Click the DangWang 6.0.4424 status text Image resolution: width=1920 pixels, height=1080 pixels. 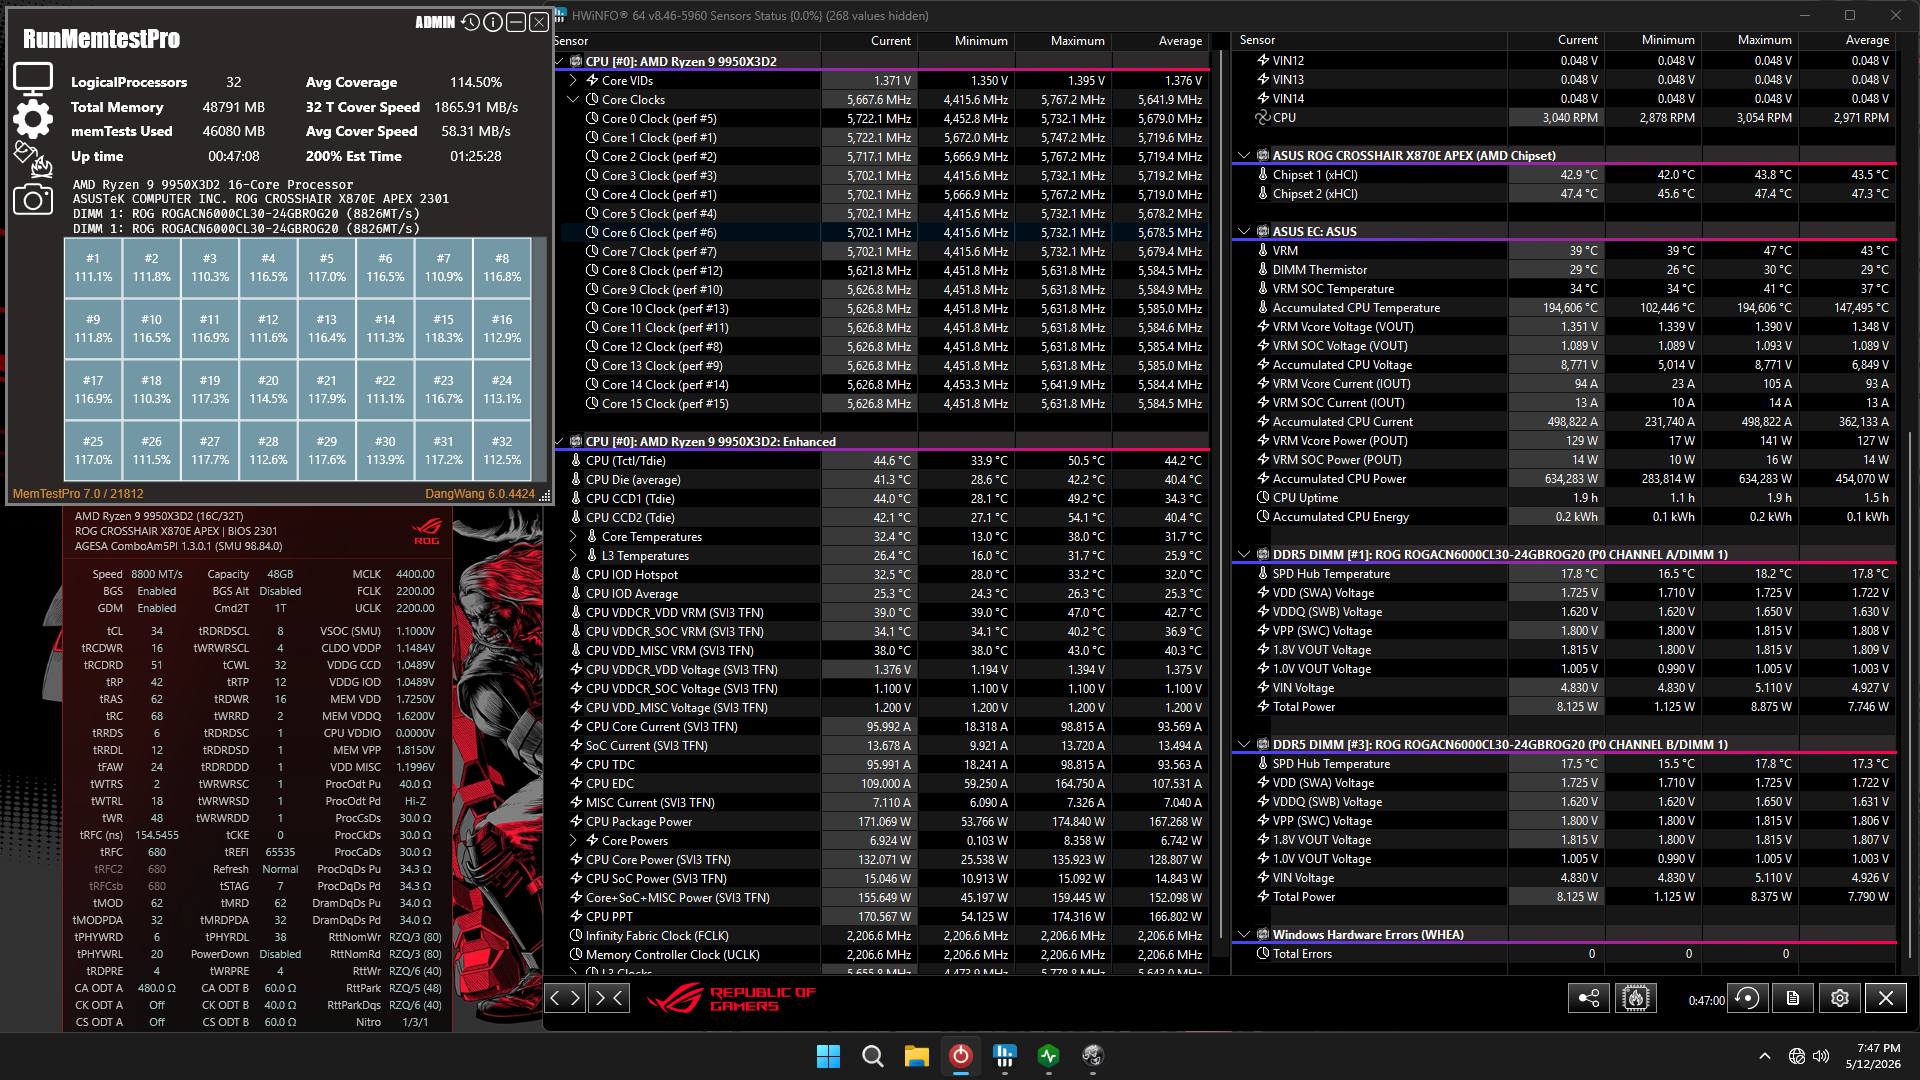point(480,494)
